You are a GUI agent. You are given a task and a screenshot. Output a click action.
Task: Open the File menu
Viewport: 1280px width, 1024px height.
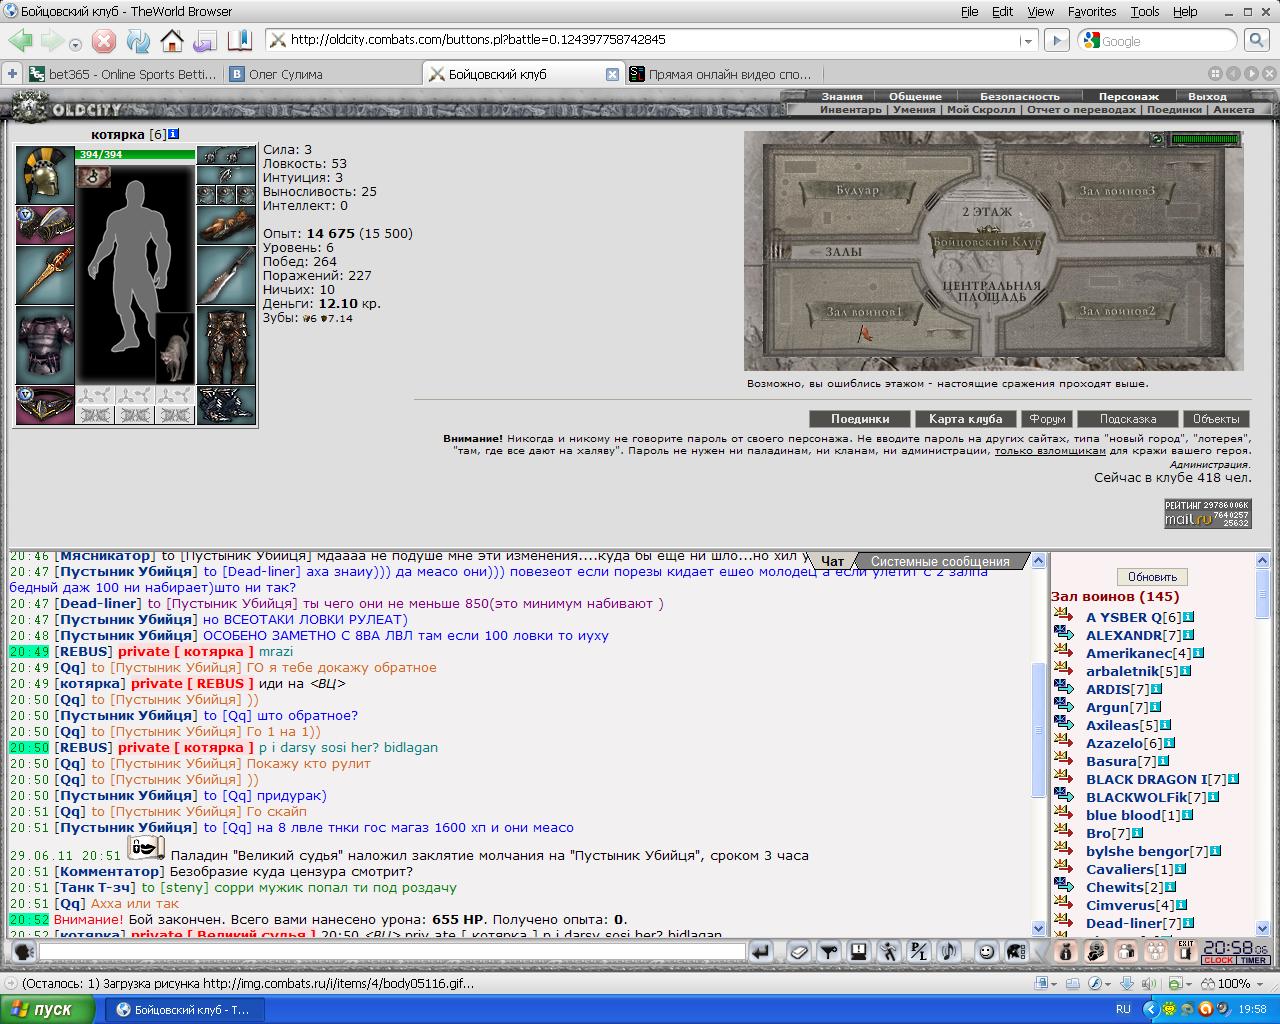(969, 11)
